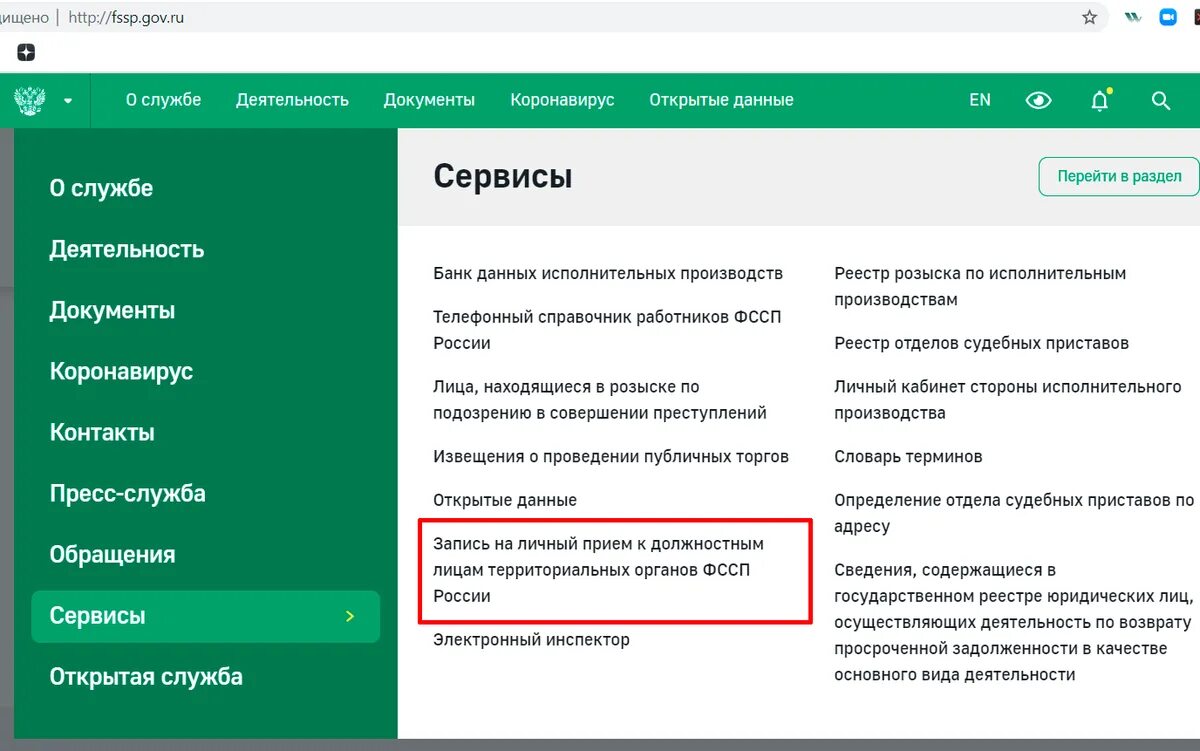Select sidebar item Обращения
Viewport: 1200px width, 751px height.
(112, 554)
